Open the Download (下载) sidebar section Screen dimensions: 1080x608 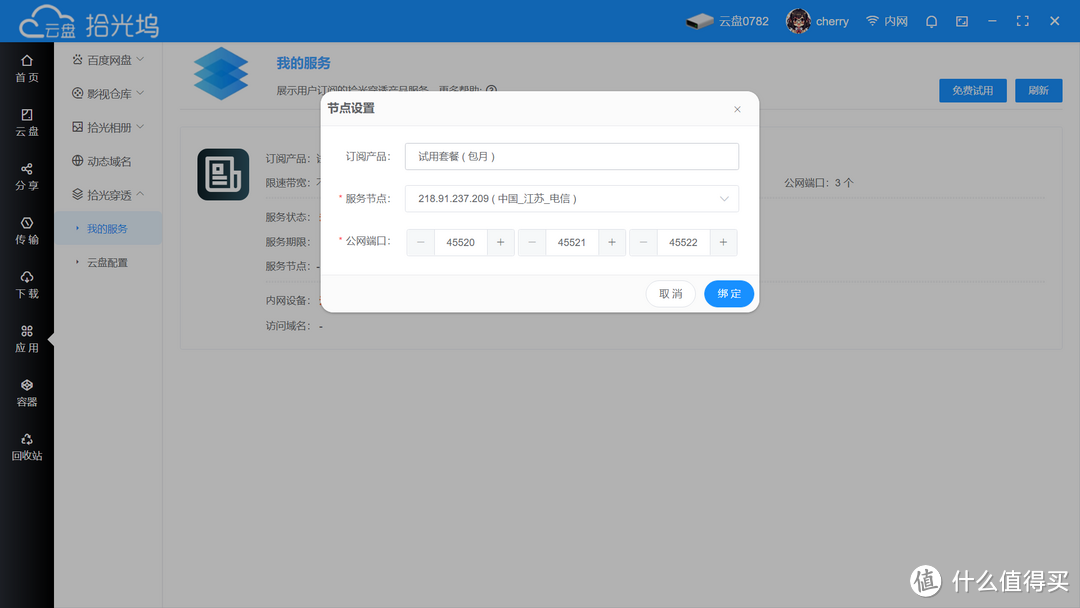(27, 283)
